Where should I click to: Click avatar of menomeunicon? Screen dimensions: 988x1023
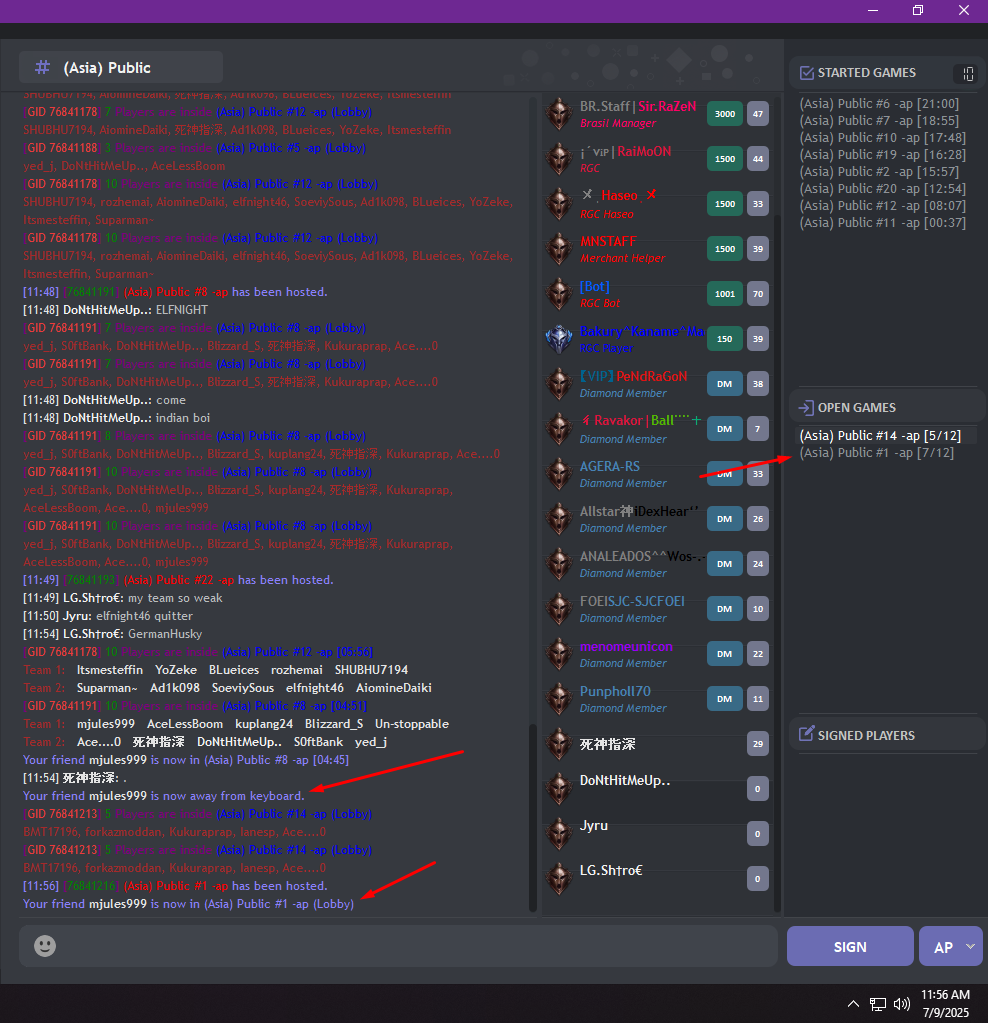[x=559, y=654]
